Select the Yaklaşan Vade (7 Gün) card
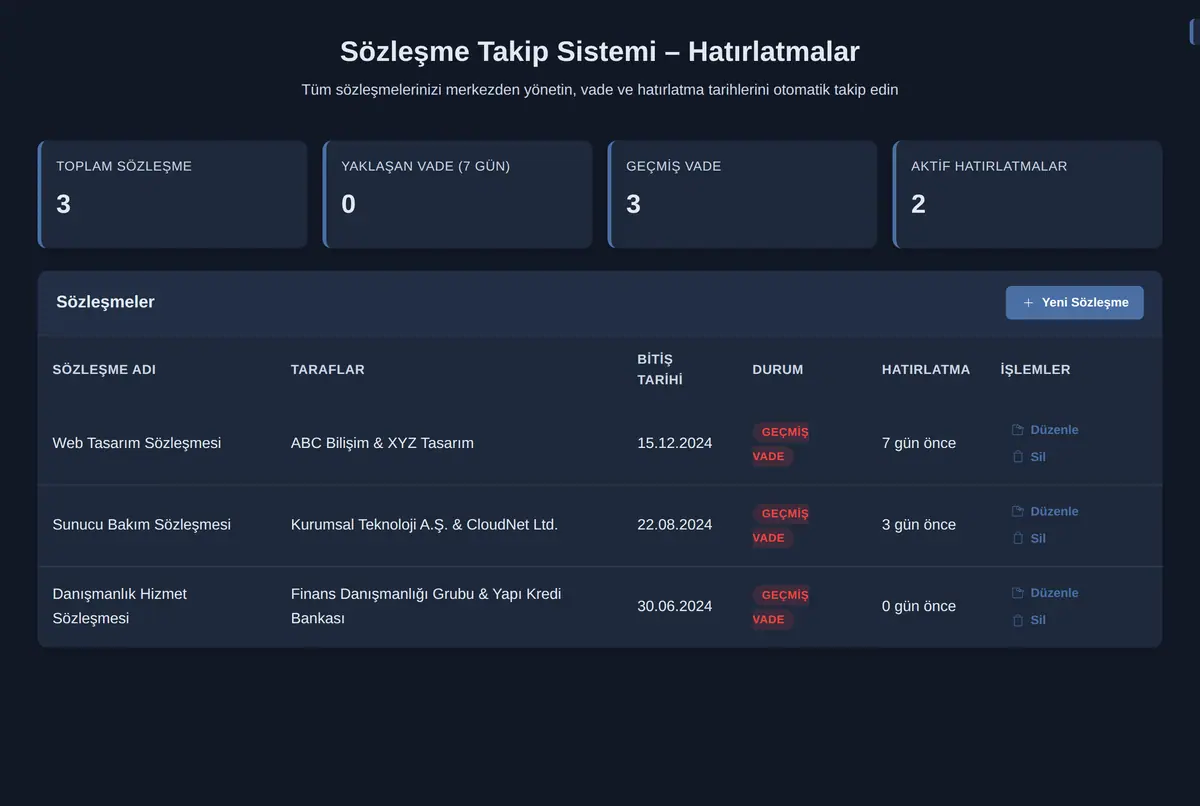The height and width of the screenshot is (806, 1200). (457, 194)
